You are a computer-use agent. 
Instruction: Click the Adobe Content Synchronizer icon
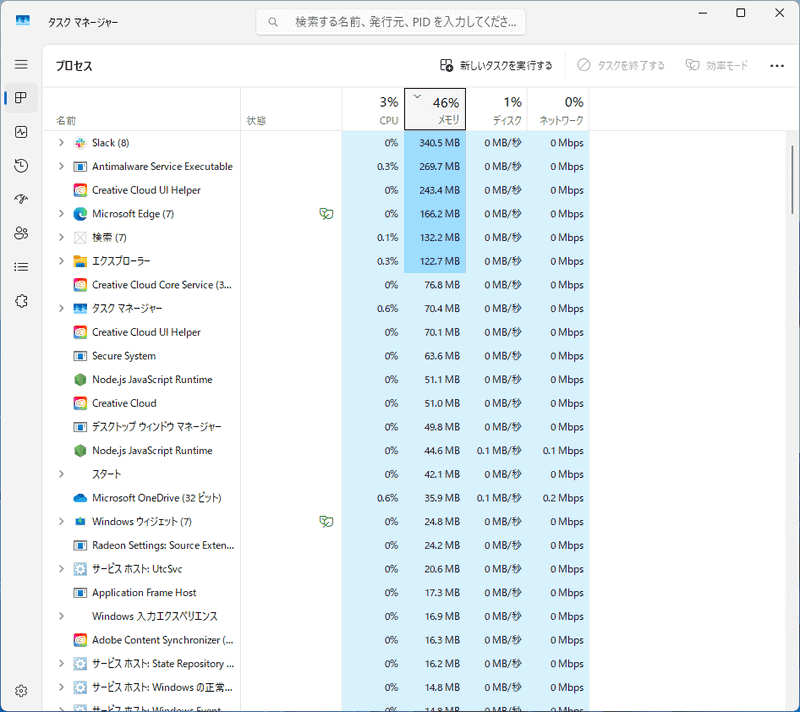coord(80,640)
